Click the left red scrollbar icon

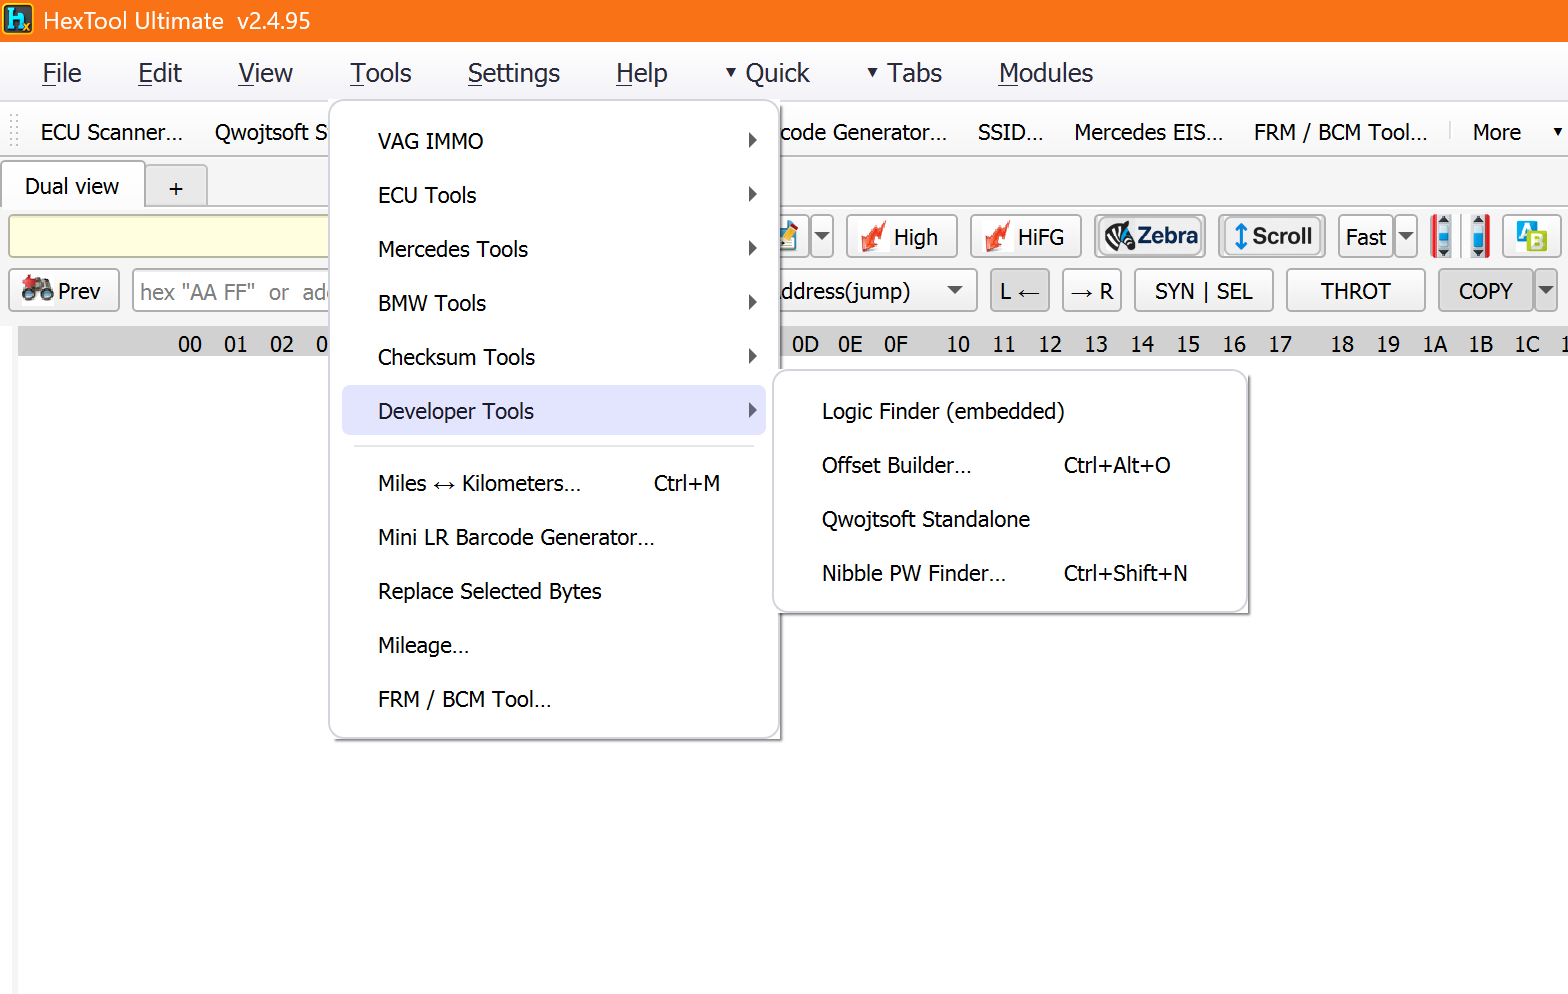pyautogui.click(x=1441, y=237)
